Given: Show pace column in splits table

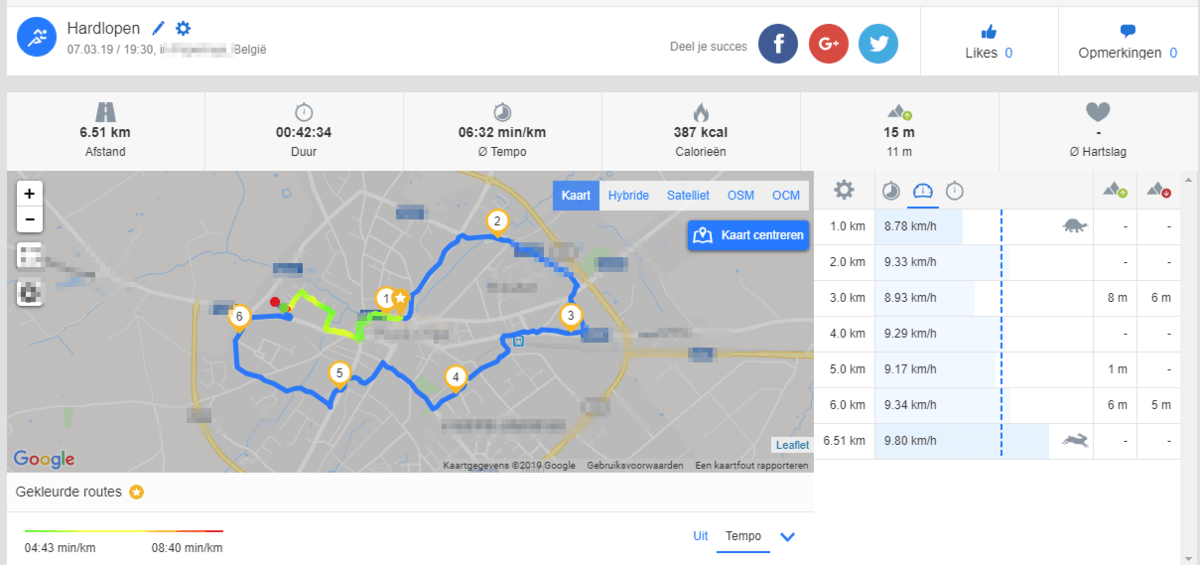Looking at the screenshot, I should [890, 190].
